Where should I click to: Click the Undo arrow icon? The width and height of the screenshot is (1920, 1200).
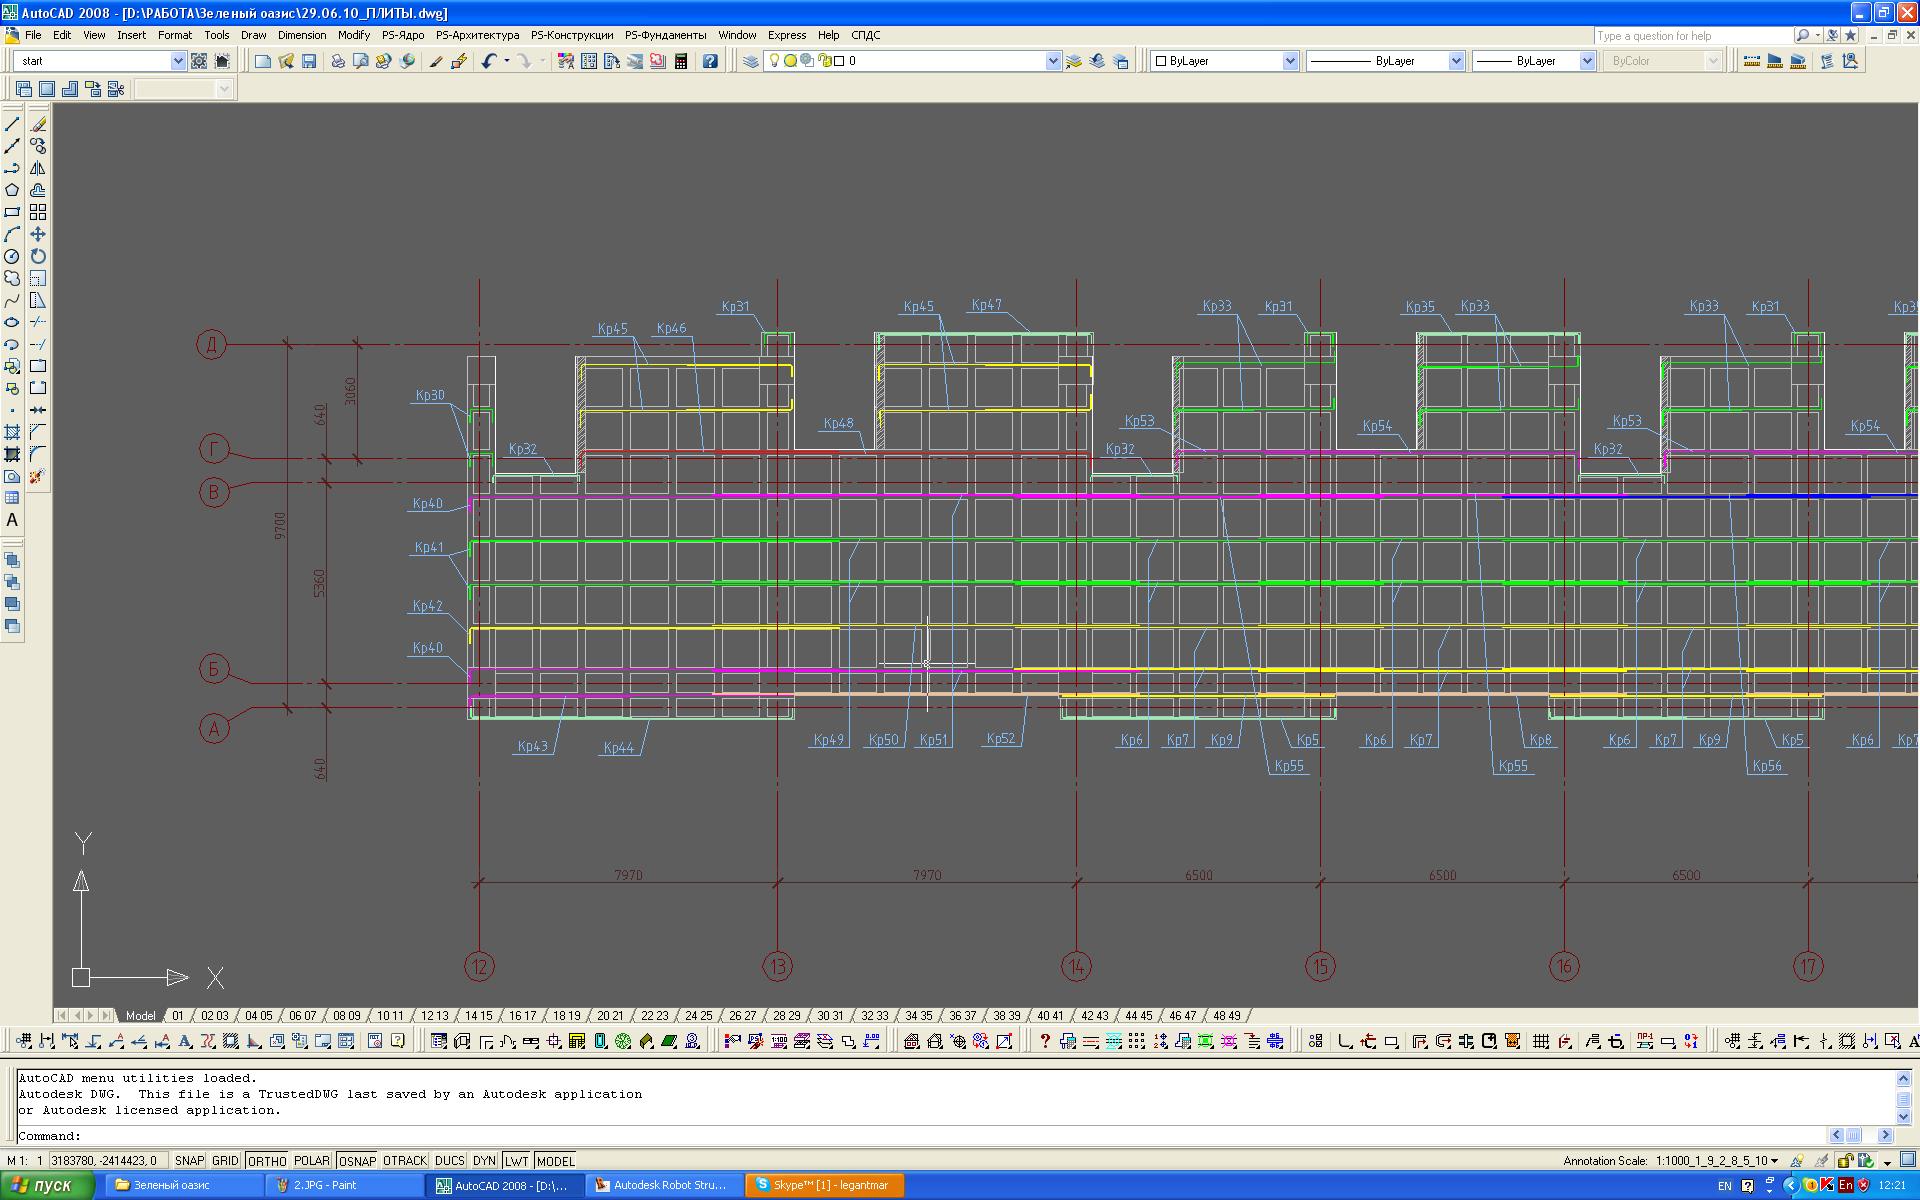point(488,61)
